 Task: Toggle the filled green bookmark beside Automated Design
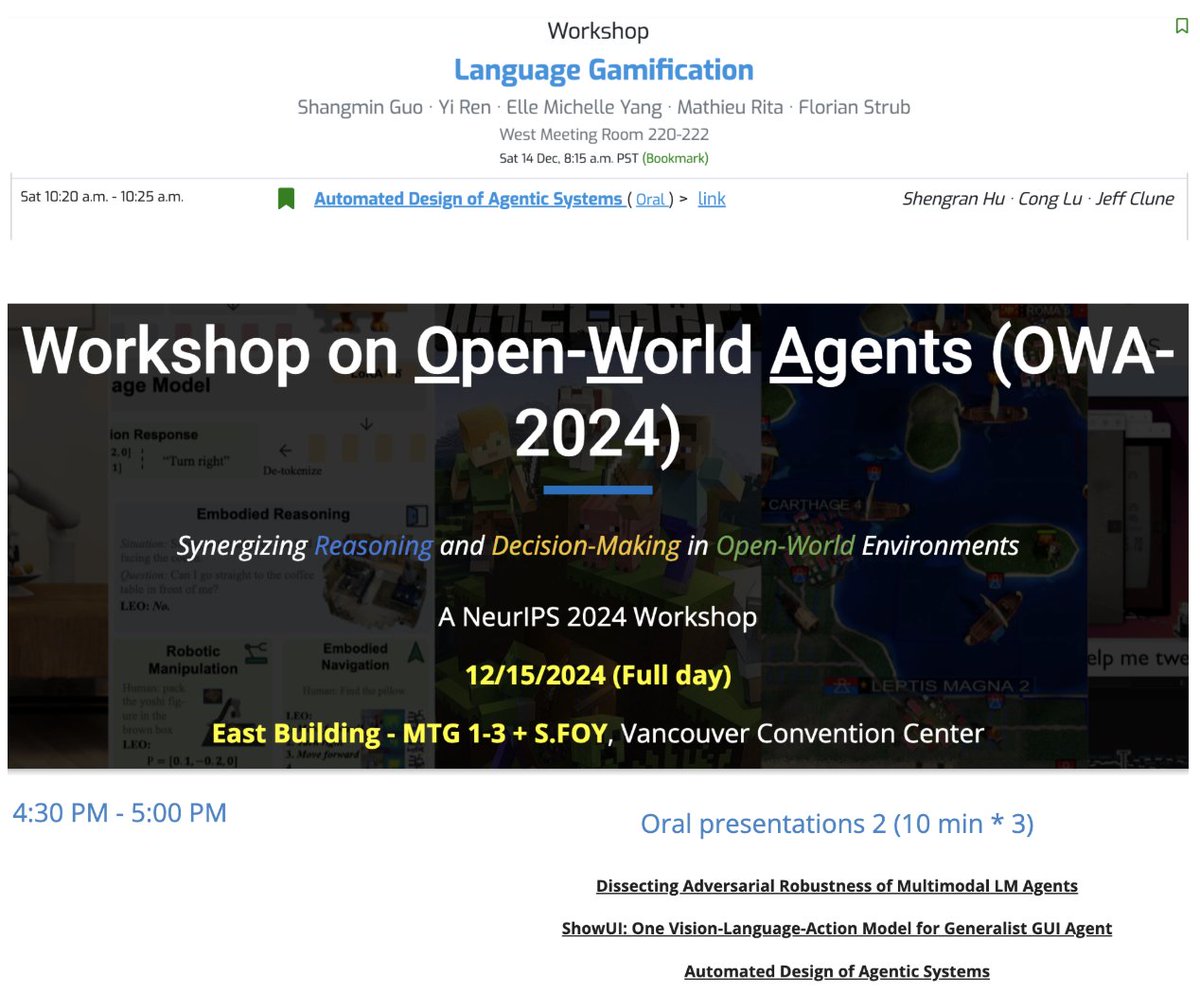click(x=286, y=199)
